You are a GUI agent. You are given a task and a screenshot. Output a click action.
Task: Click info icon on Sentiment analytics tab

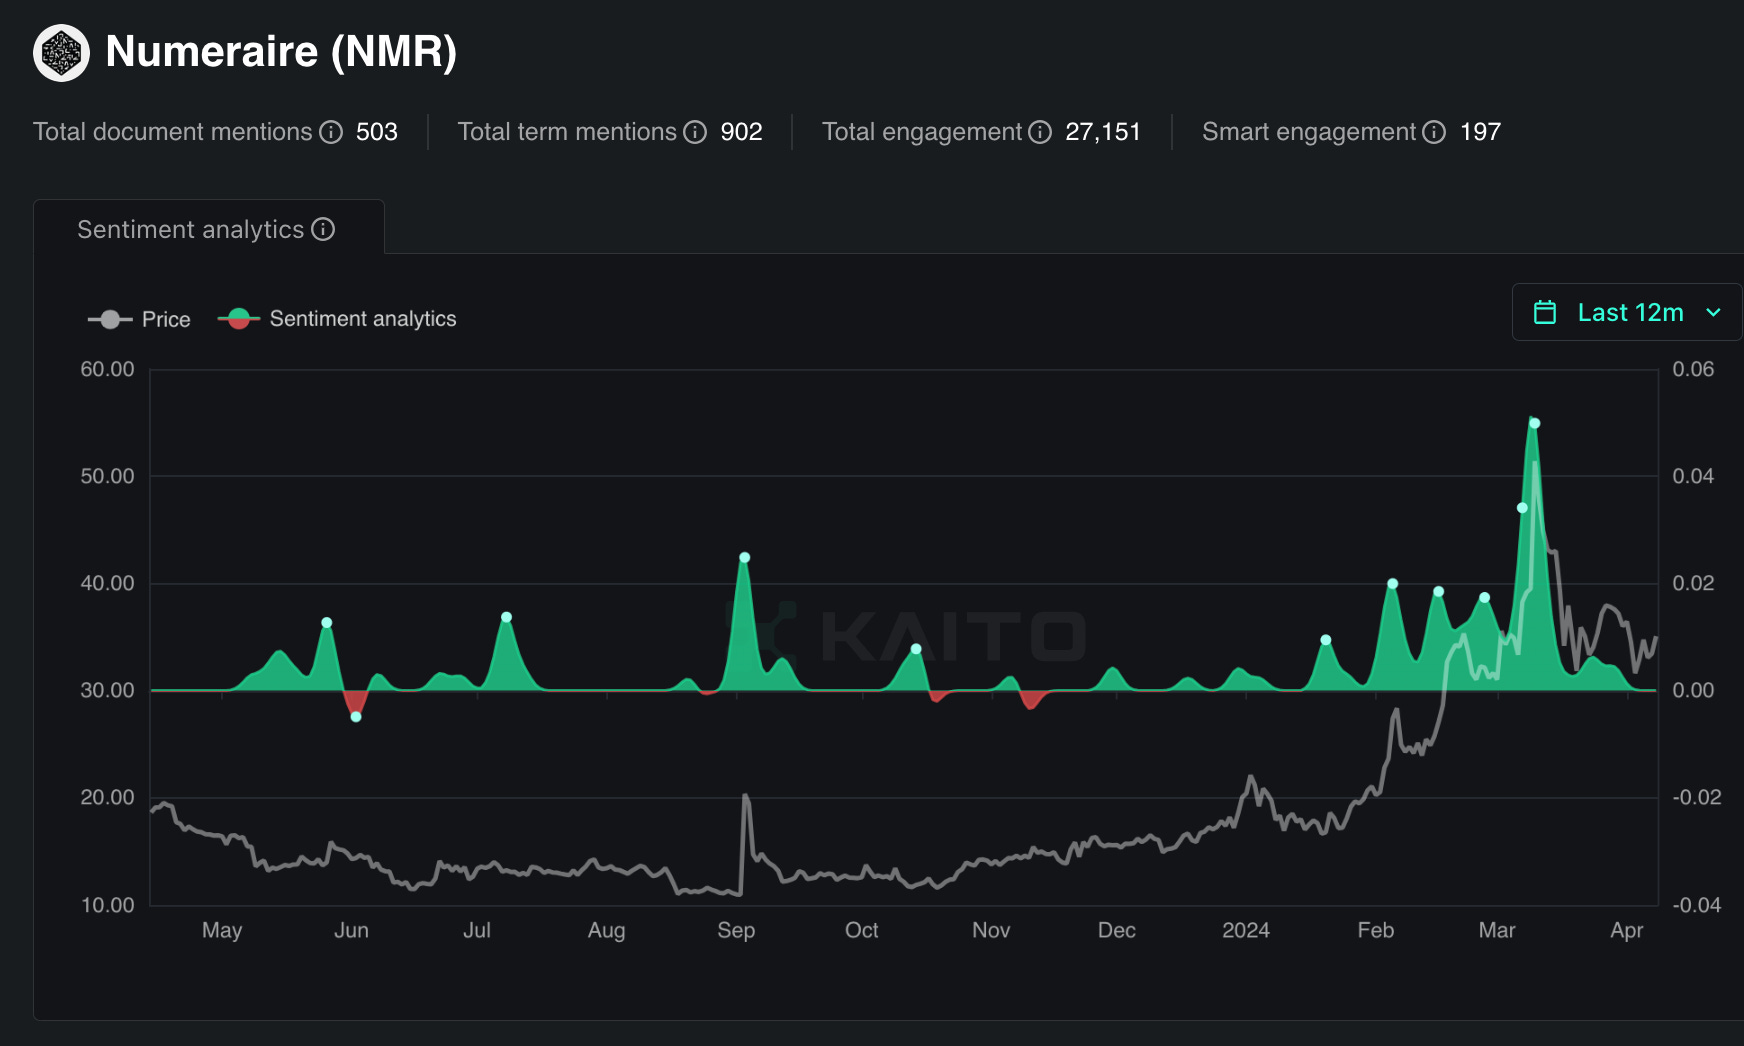[323, 229]
